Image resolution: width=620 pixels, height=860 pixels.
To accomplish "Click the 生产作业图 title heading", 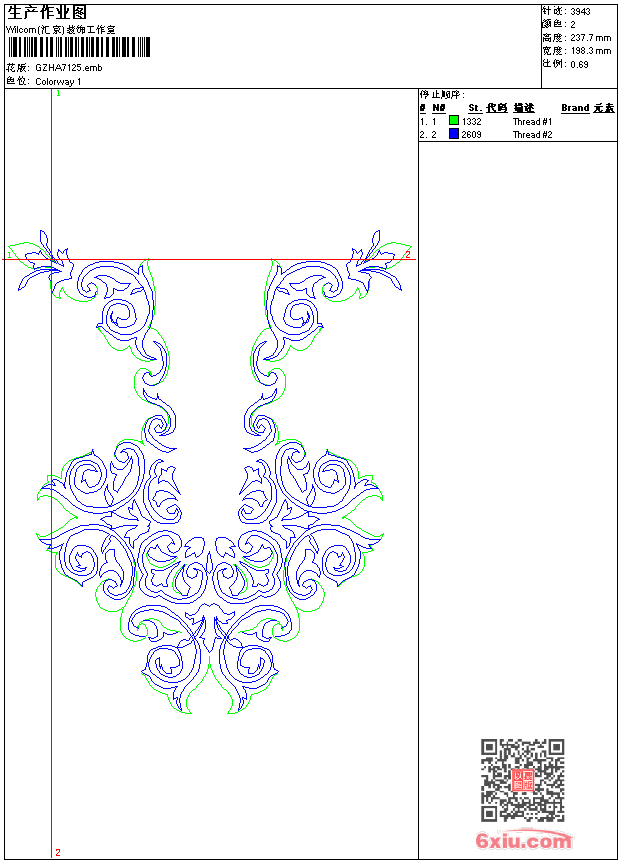I will [47, 12].
